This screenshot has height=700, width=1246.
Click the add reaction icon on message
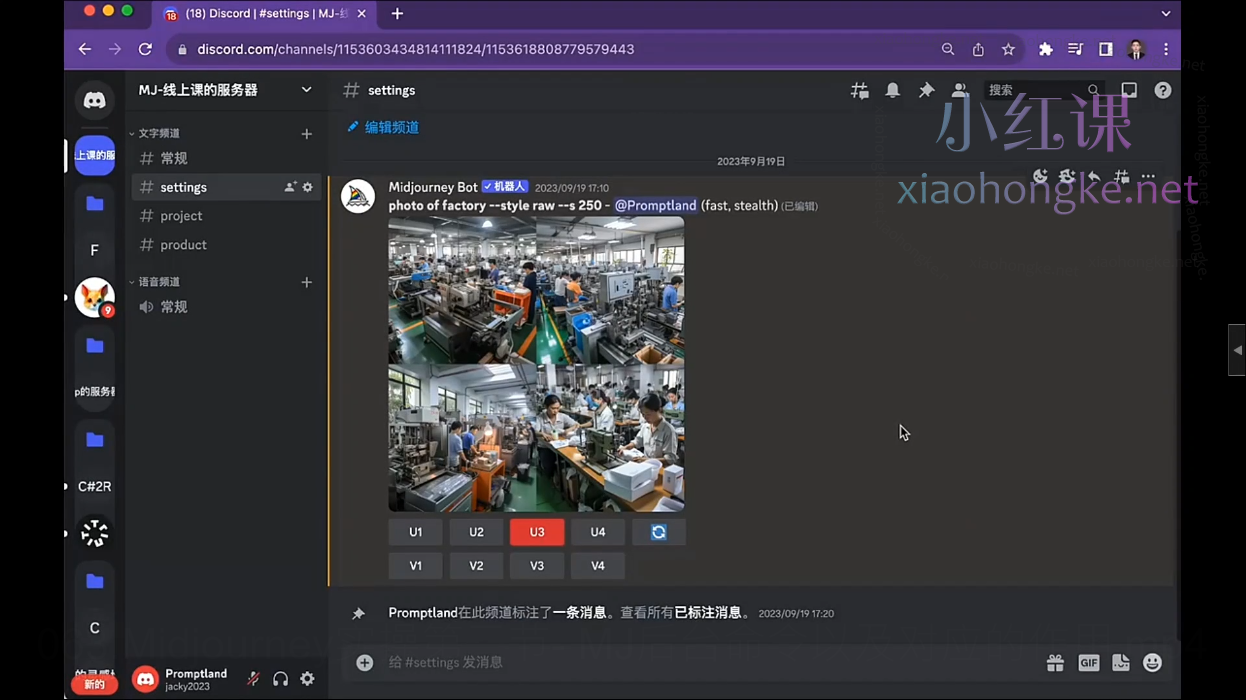click(x=1040, y=177)
